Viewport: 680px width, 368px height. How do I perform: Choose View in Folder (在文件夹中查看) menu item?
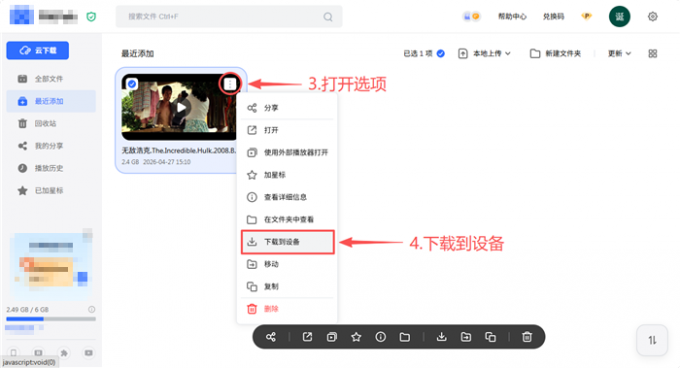[x=287, y=220]
